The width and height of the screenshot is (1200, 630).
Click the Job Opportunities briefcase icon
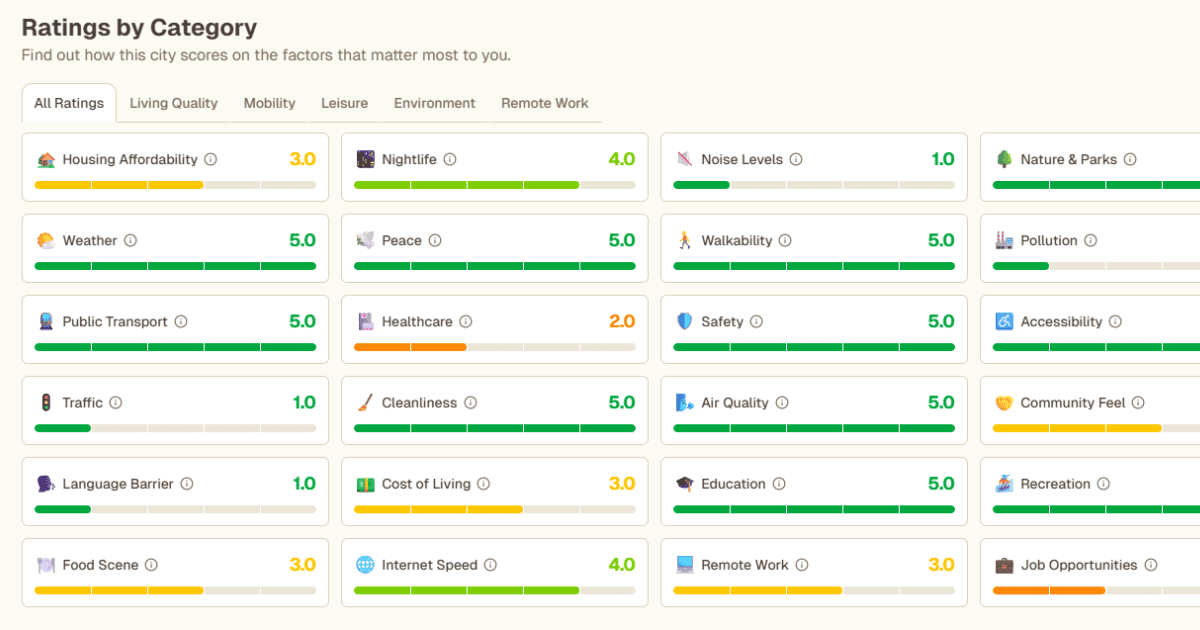(x=1004, y=565)
